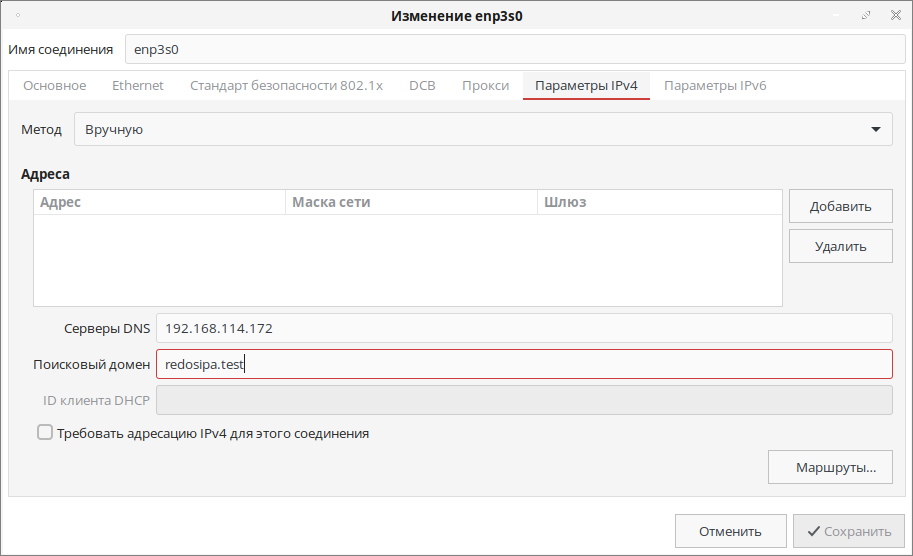Click the Добавить address button
Image resolution: width=913 pixels, height=556 pixels.
[840, 207]
